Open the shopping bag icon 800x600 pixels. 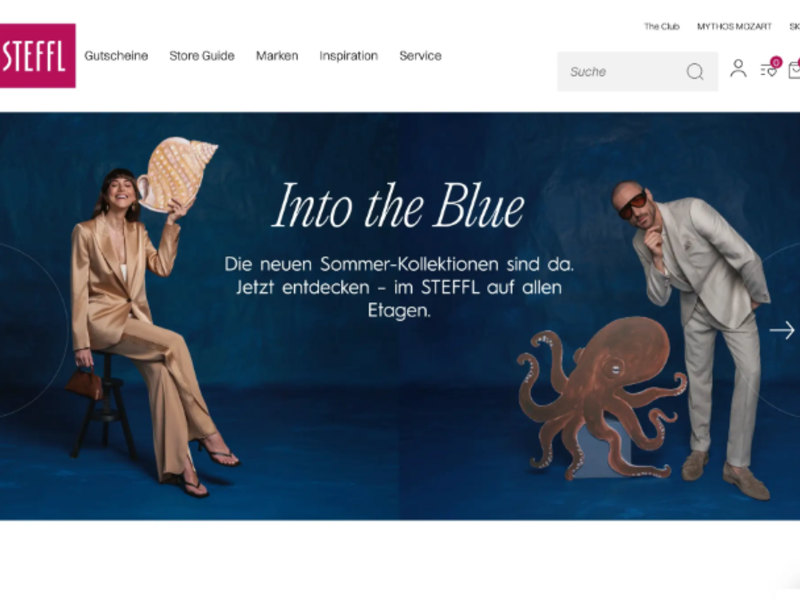794,70
